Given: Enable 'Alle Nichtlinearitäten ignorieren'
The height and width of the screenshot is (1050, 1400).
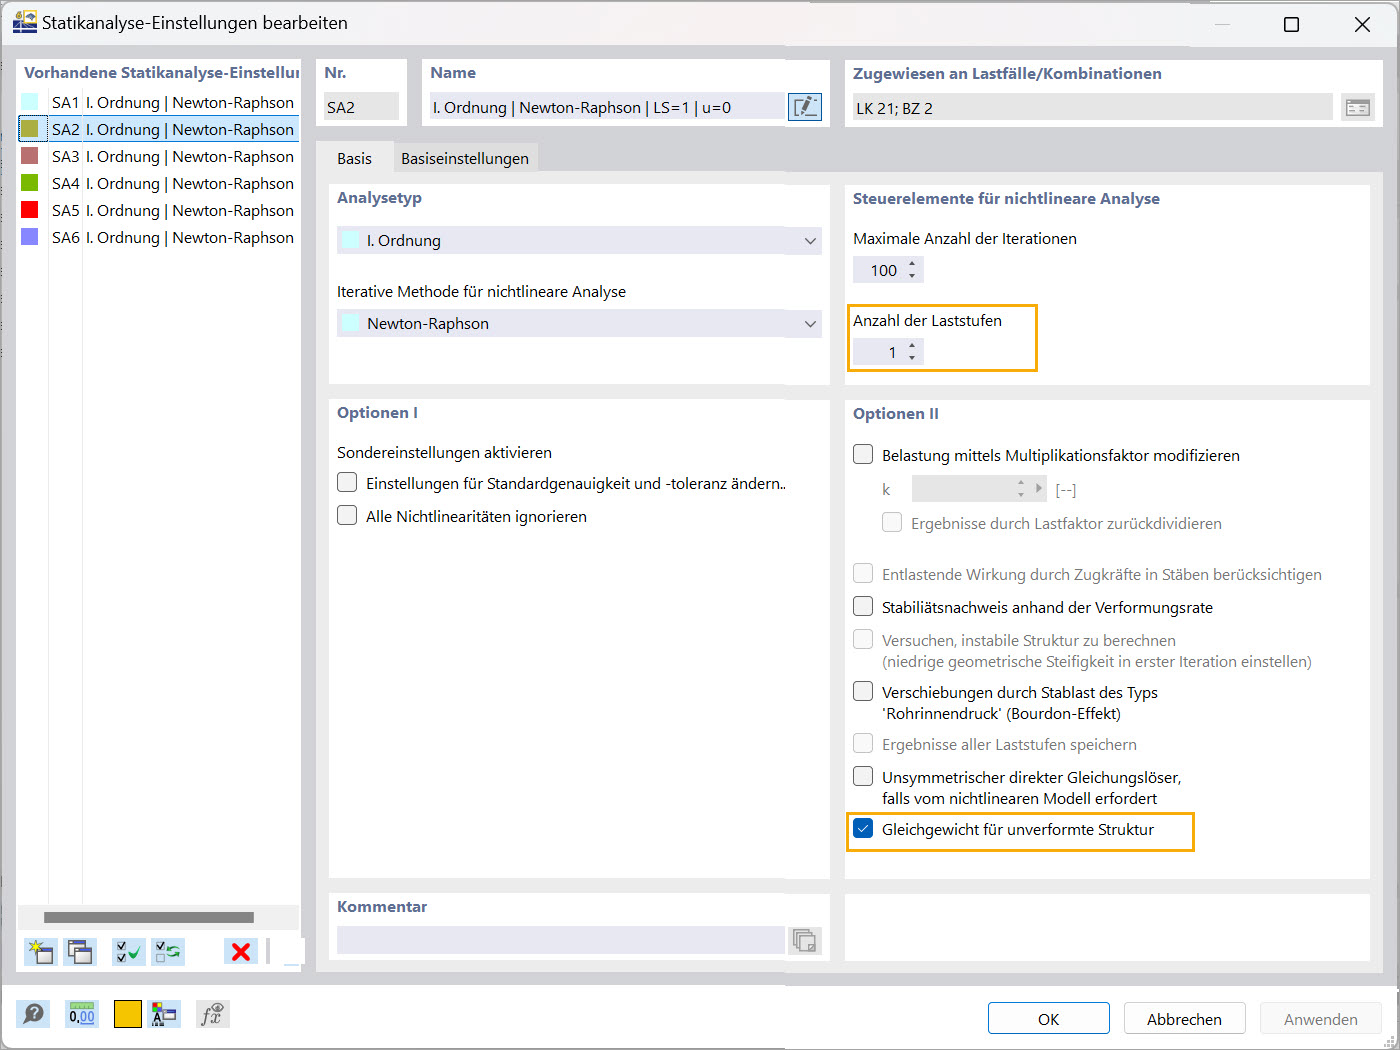Looking at the screenshot, I should click(347, 515).
